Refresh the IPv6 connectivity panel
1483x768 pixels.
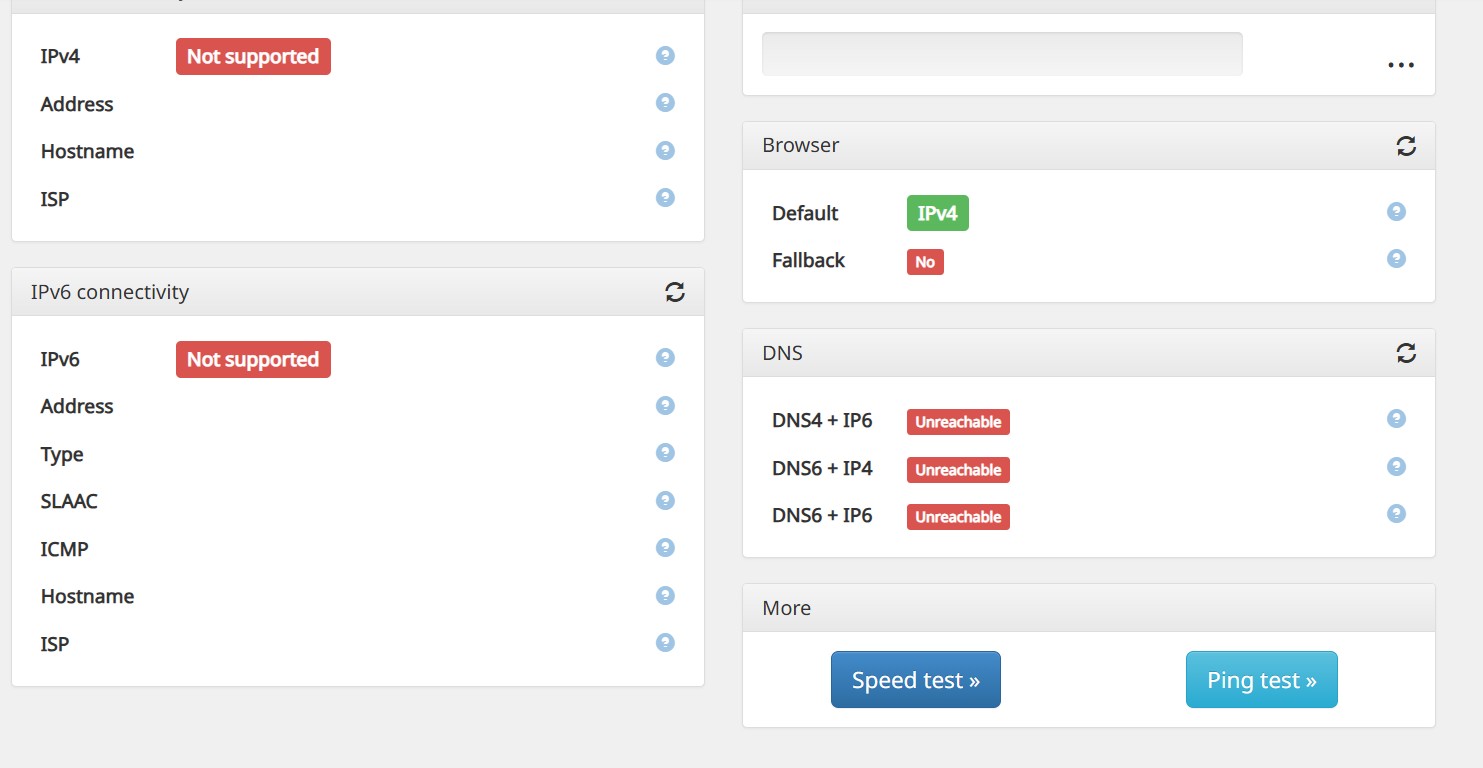(675, 292)
